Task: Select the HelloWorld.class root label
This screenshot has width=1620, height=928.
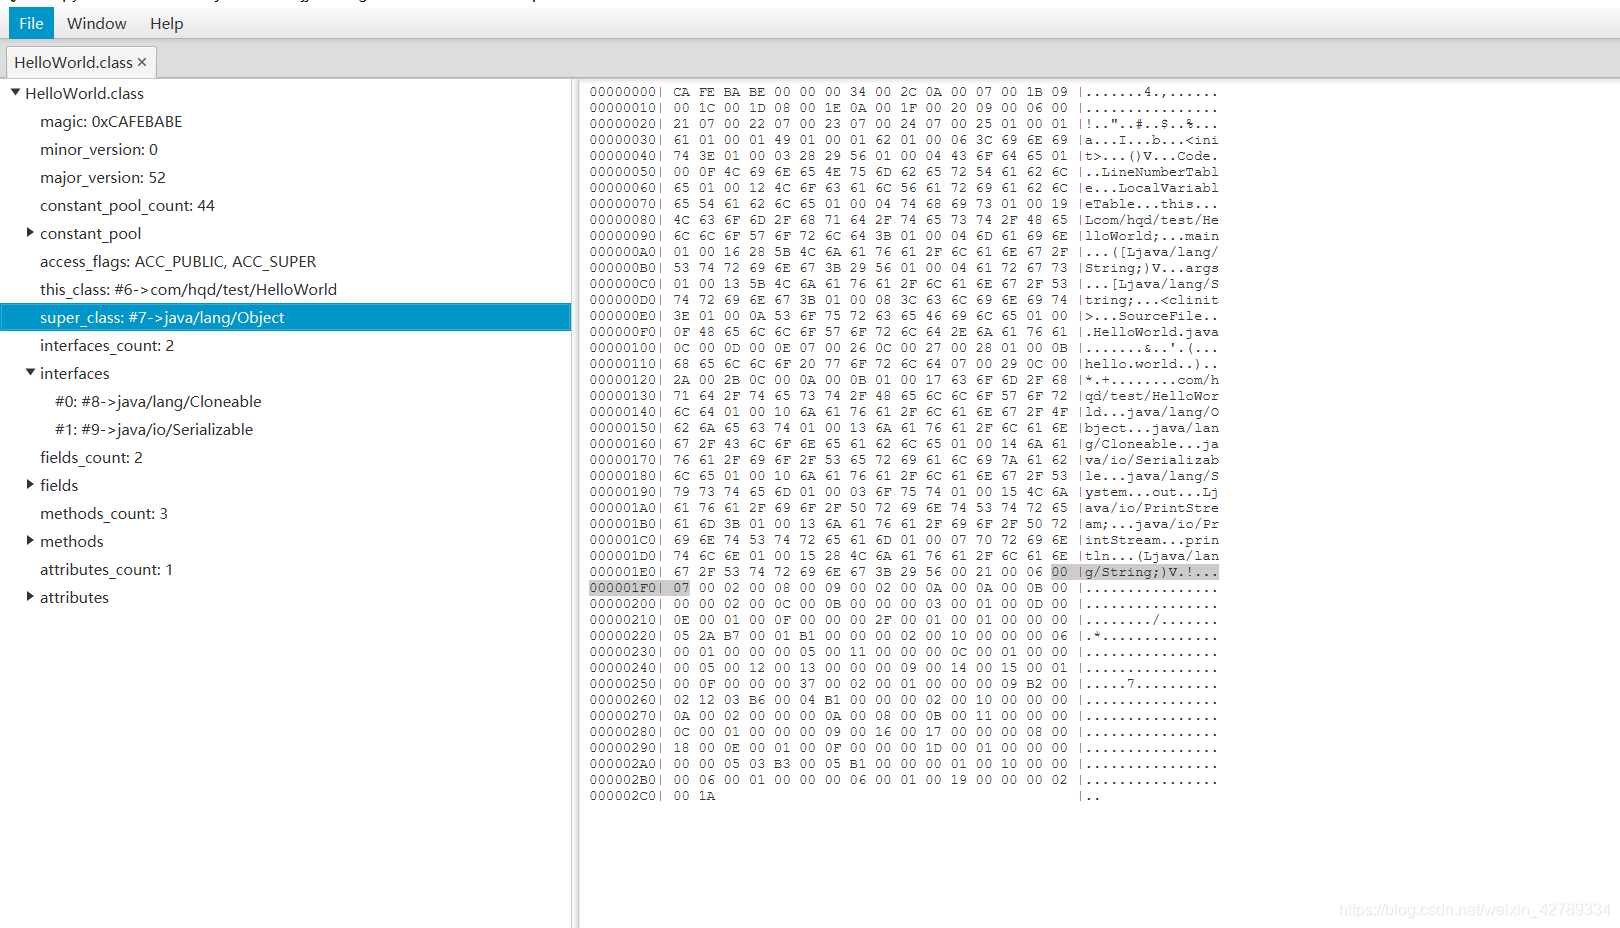Action: (x=84, y=93)
